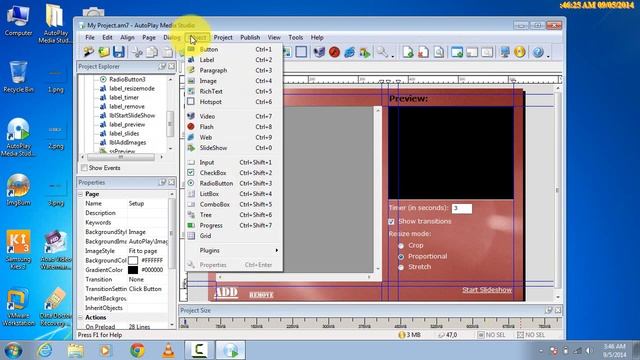Select the Proportional resize mode radio button
This screenshot has height=360, width=640.
click(x=401, y=257)
